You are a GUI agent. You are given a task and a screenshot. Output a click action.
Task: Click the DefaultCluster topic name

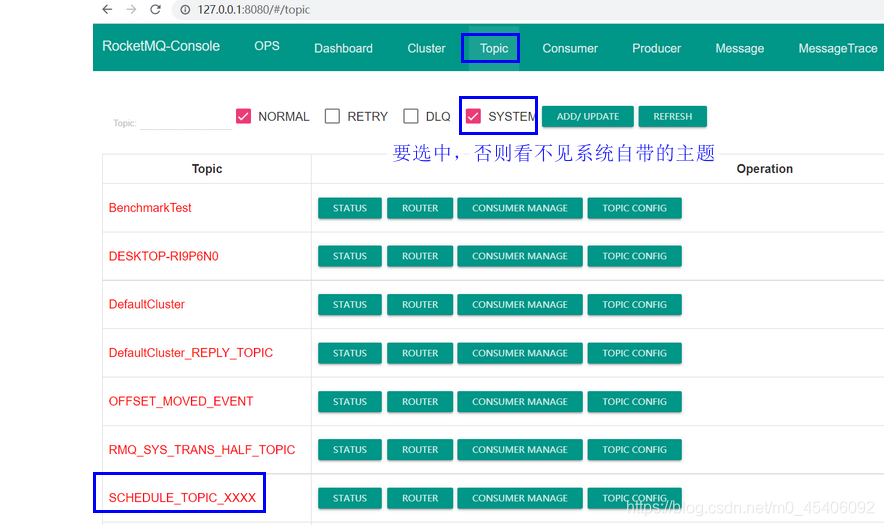coord(147,304)
